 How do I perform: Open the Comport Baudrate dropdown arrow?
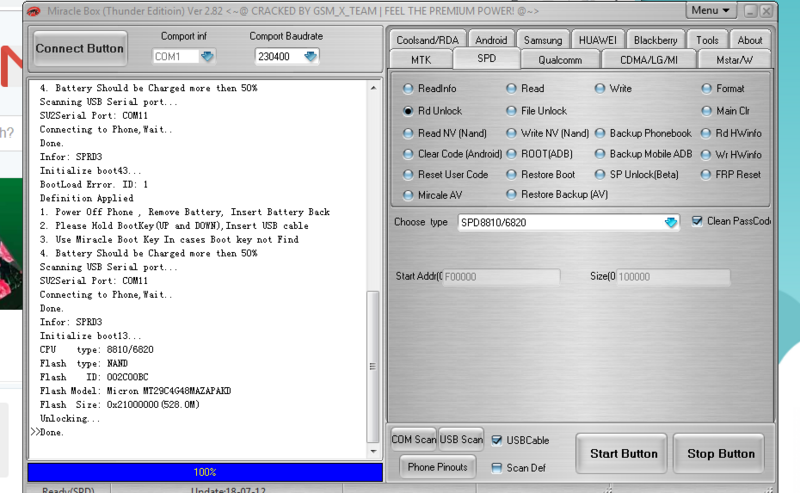pyautogui.click(x=310, y=56)
